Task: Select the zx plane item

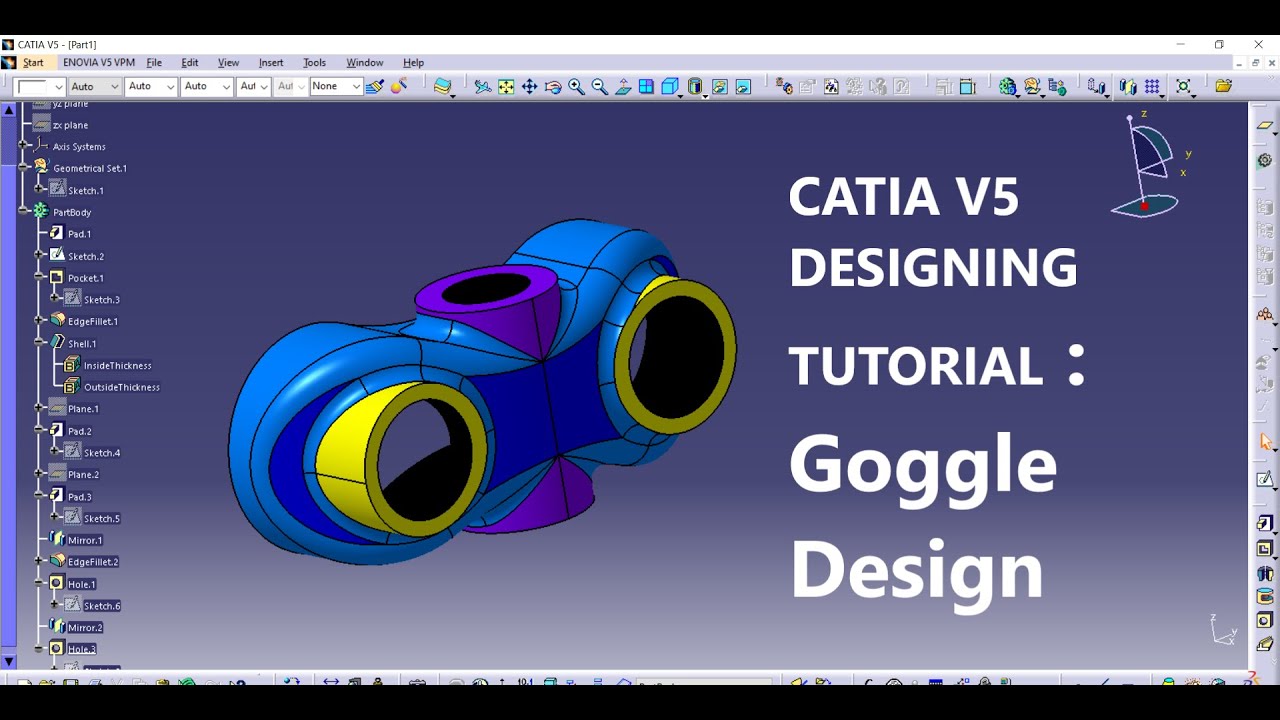Action: pos(70,125)
